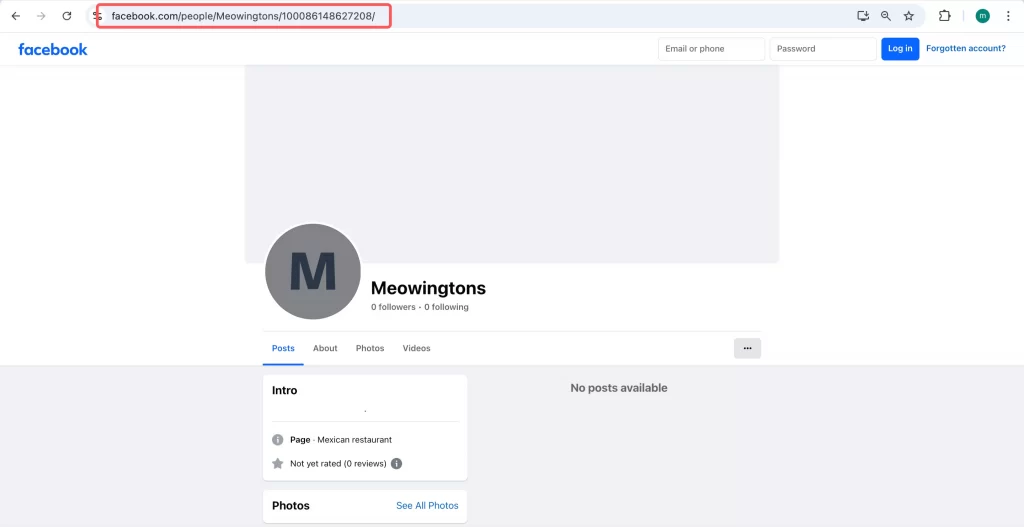1024x527 pixels.
Task: Switch to the Posts tab
Action: [283, 348]
